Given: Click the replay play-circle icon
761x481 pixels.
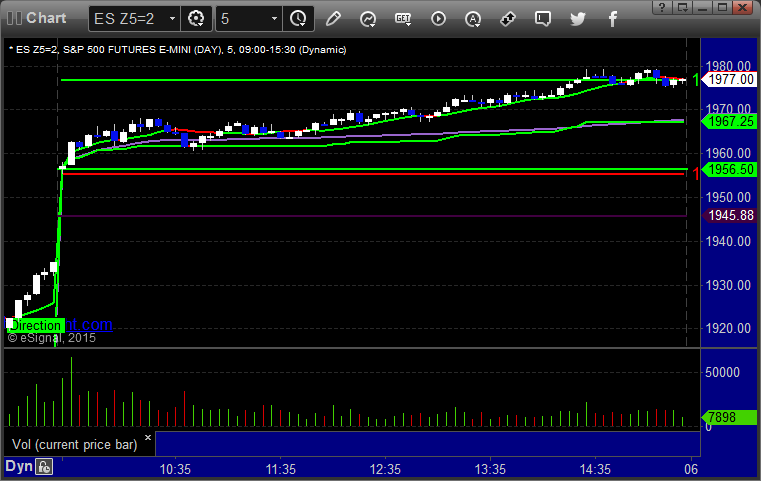Looking at the screenshot, I should click(x=438, y=18).
